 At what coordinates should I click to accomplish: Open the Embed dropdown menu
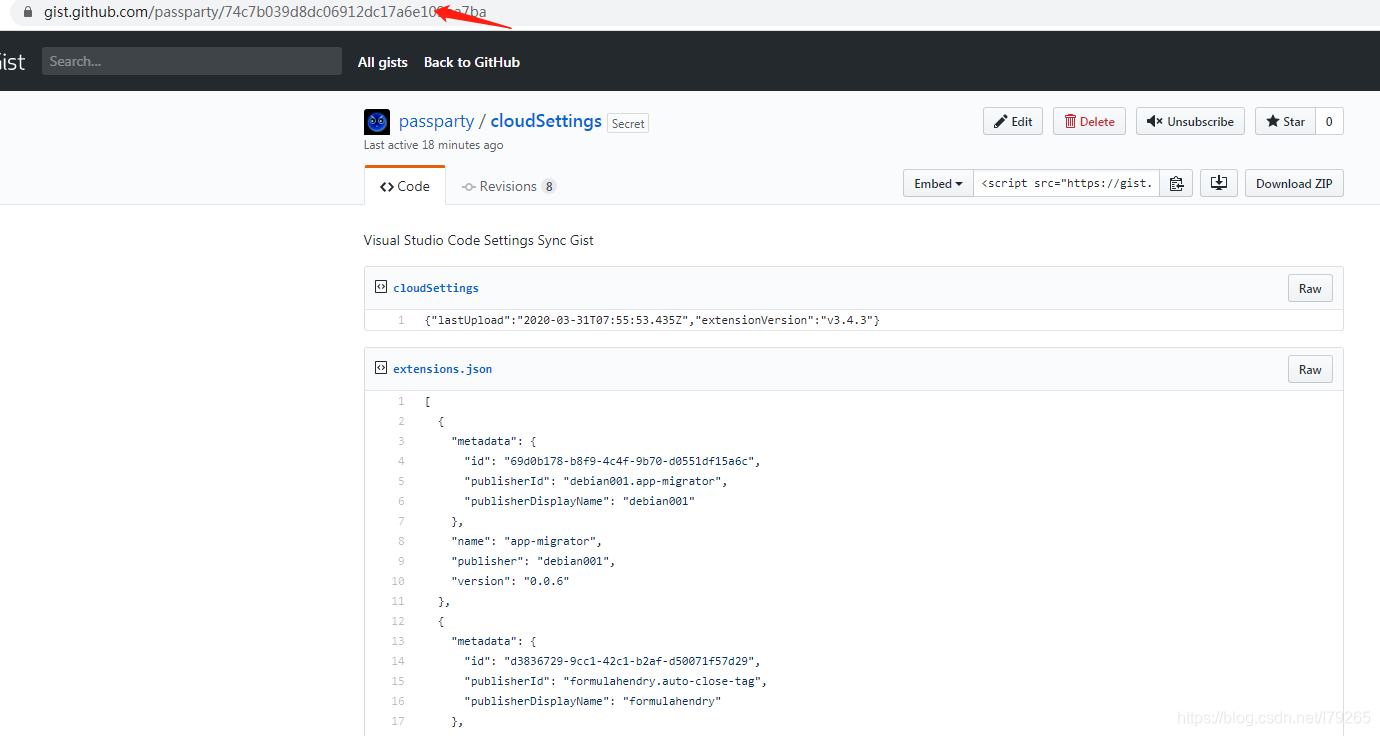tap(937, 183)
